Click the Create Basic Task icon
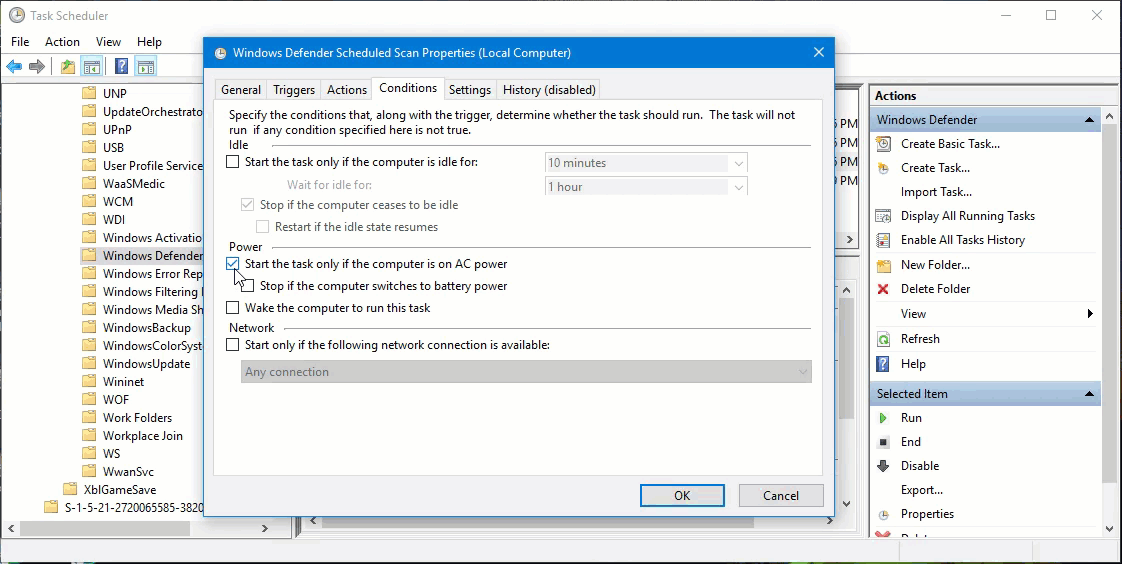This screenshot has width=1122, height=564. point(884,144)
